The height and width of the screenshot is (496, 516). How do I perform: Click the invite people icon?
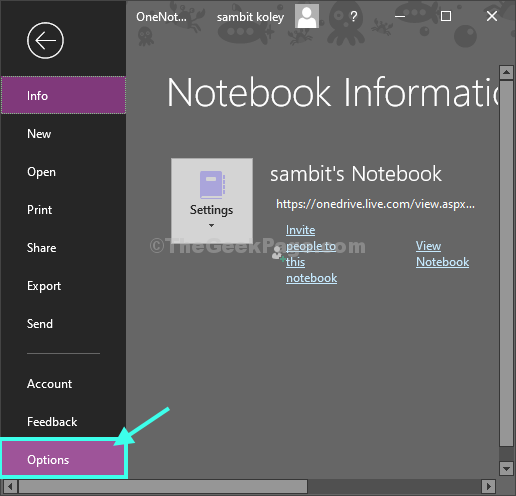[278, 254]
